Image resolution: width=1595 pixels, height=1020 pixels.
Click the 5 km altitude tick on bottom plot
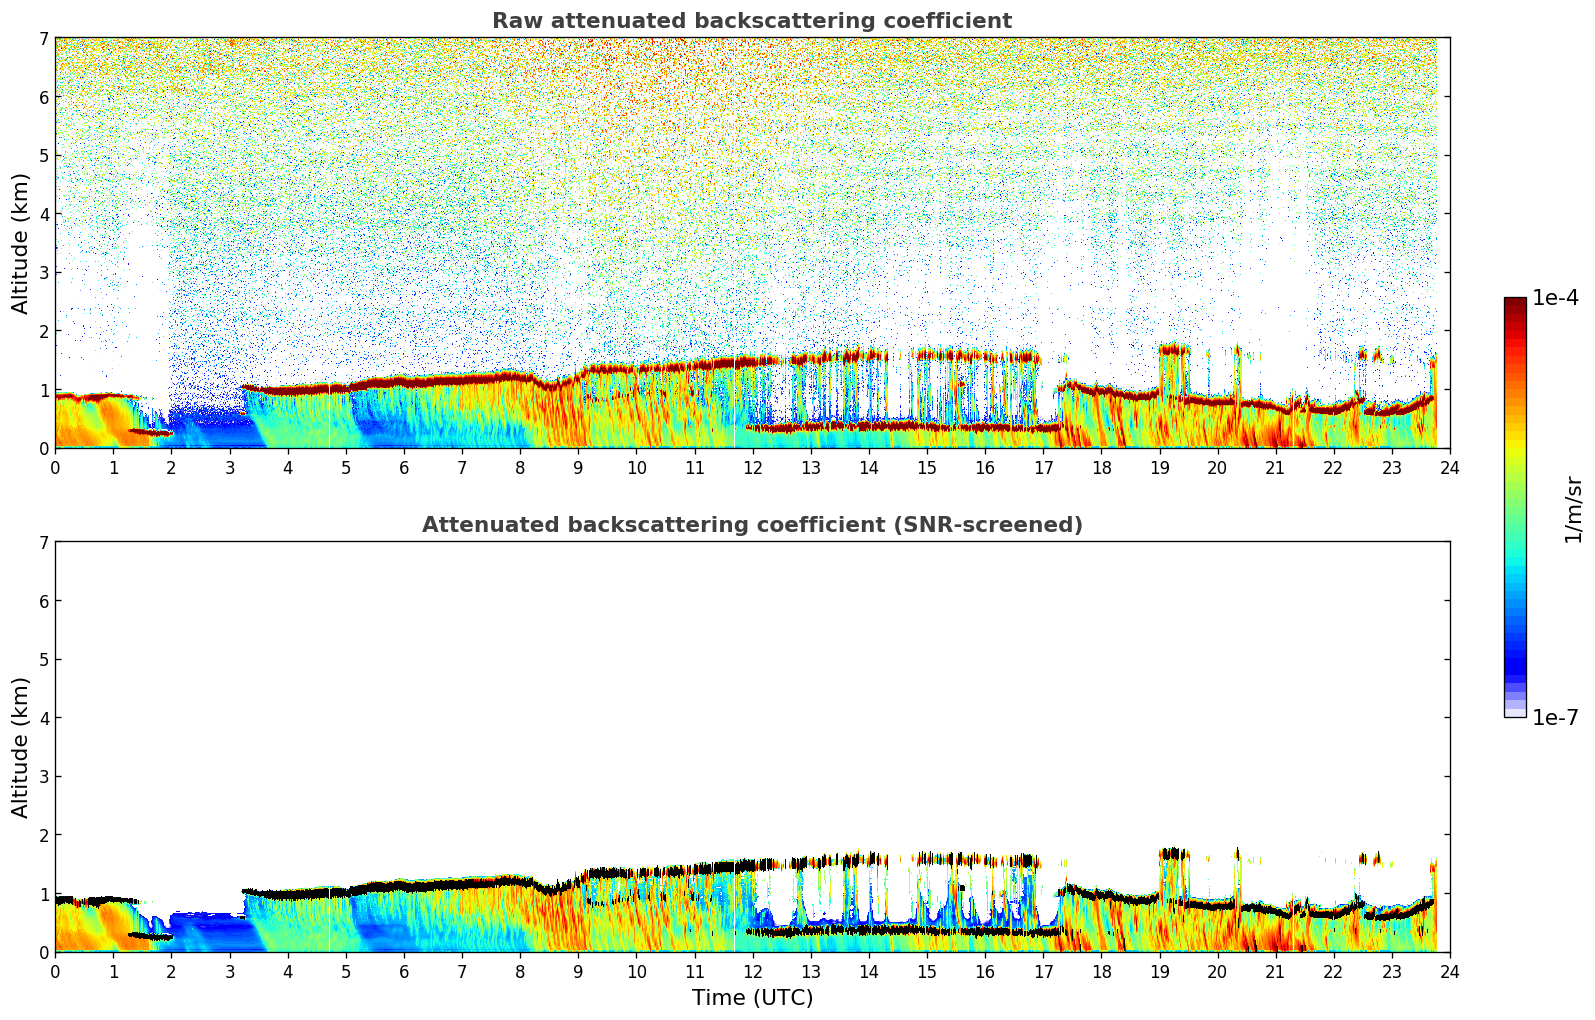pyautogui.click(x=44, y=659)
